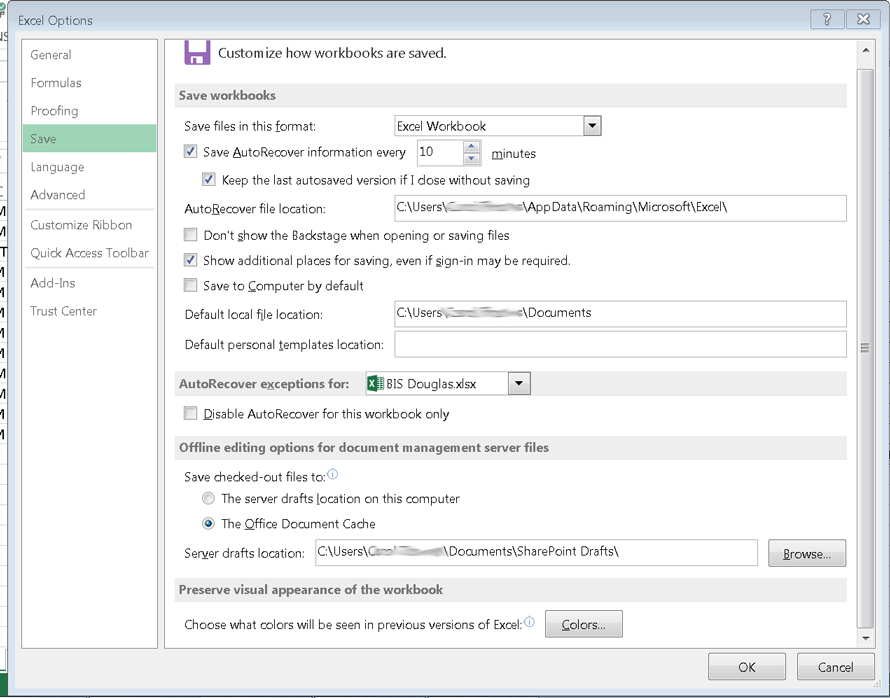Decrease AutoRecover minutes with down arrow
This screenshot has height=698, width=890.
pyautogui.click(x=471, y=159)
